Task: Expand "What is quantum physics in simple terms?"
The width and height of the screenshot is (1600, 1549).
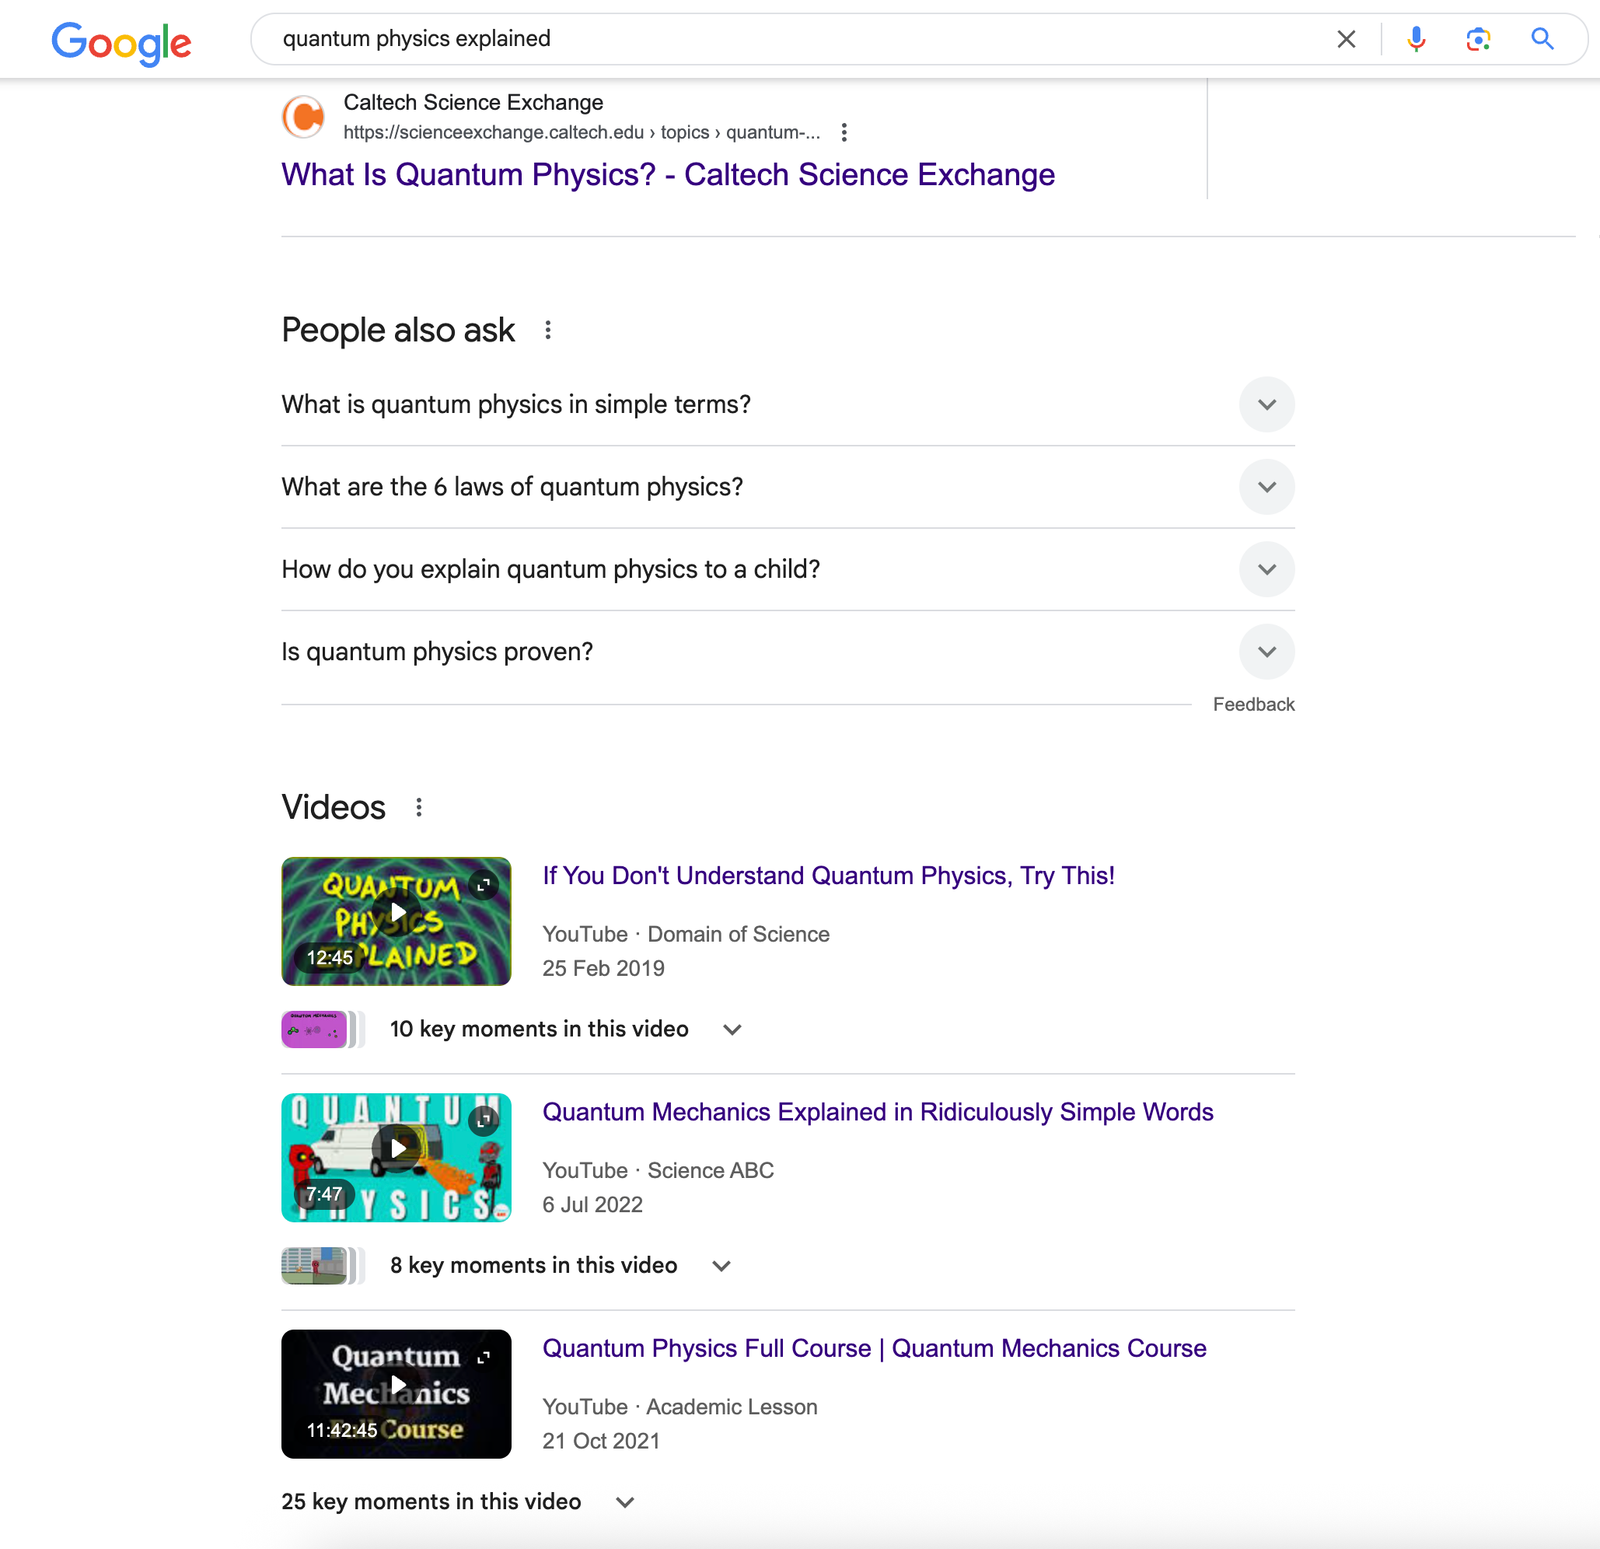Action: click(1266, 405)
